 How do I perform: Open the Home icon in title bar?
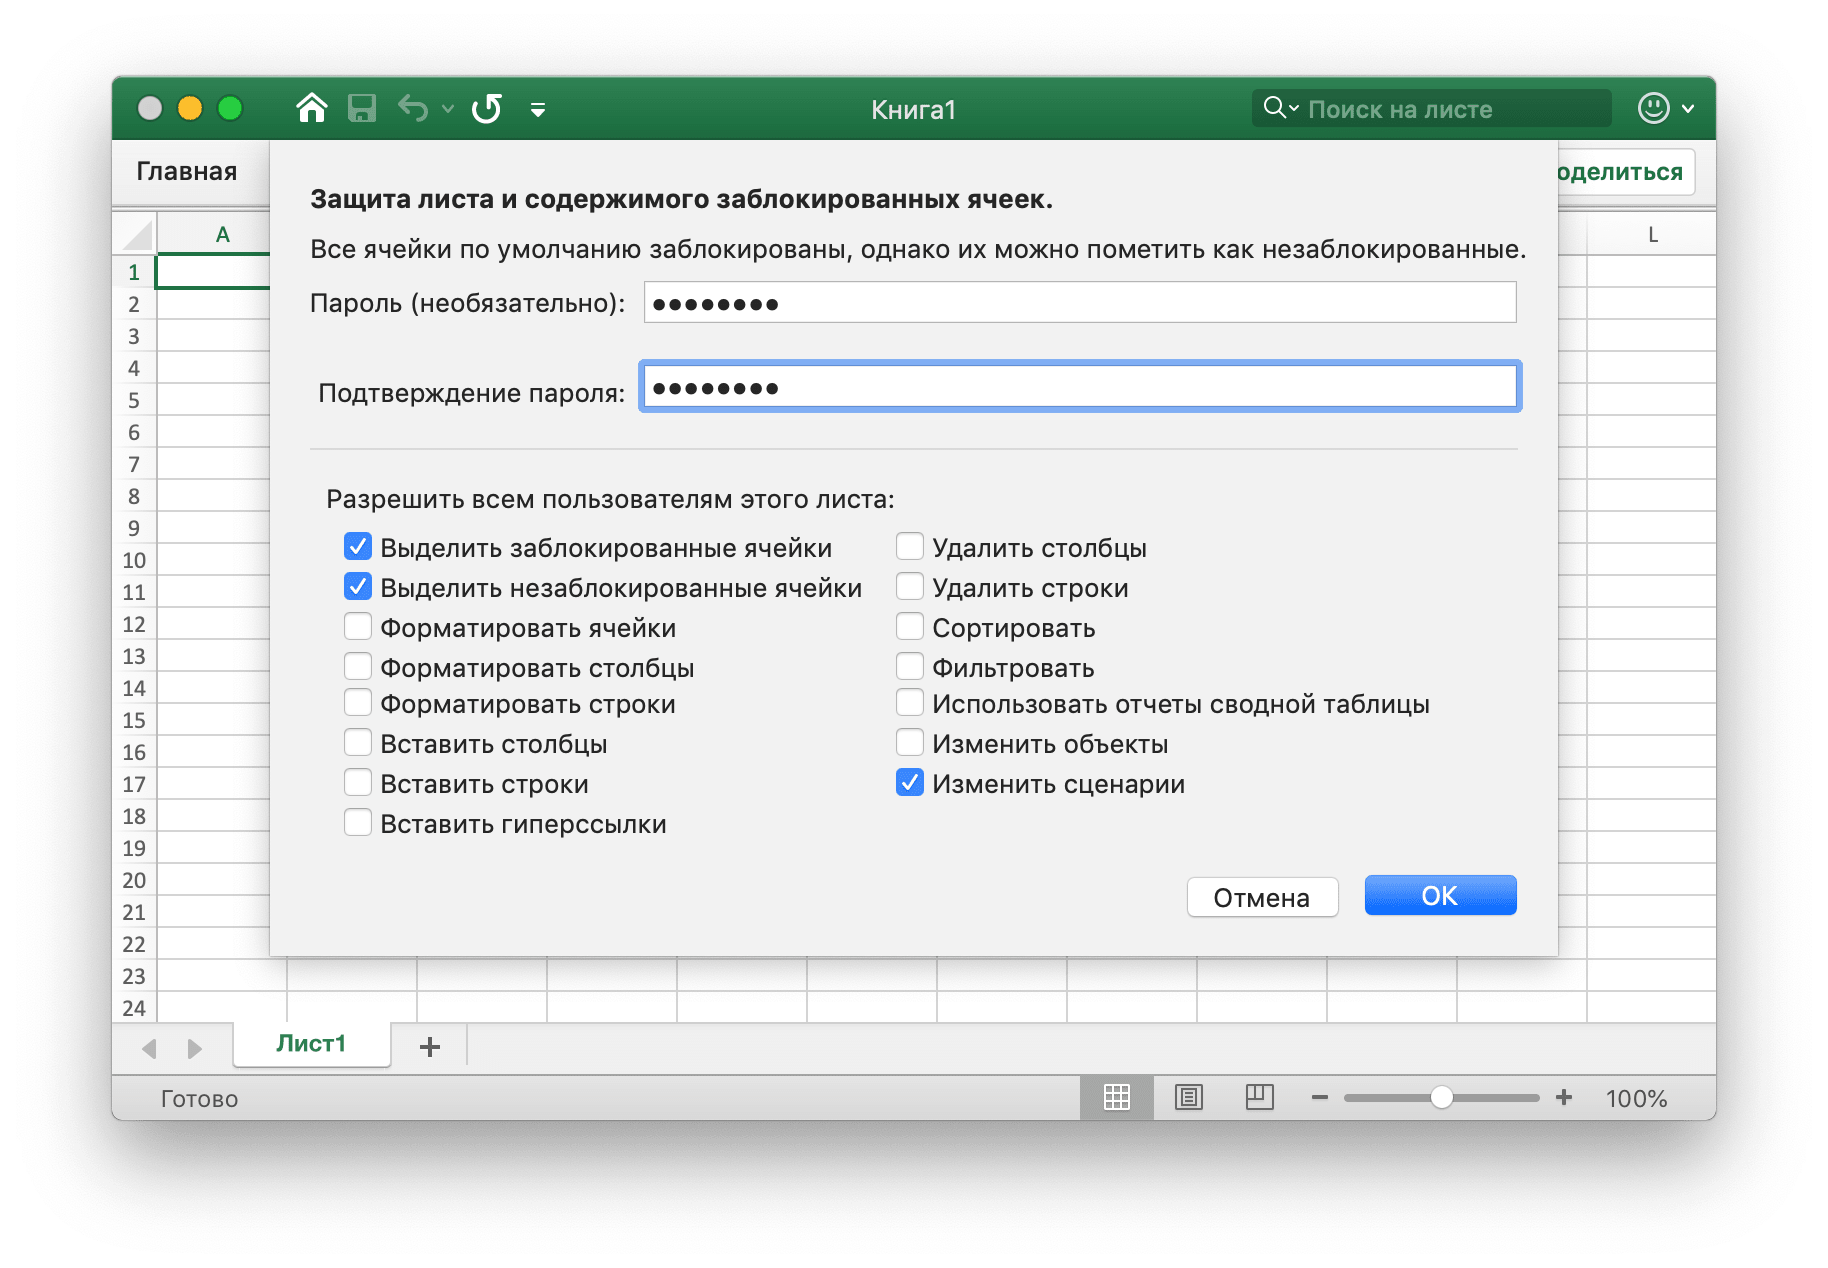coord(312,108)
